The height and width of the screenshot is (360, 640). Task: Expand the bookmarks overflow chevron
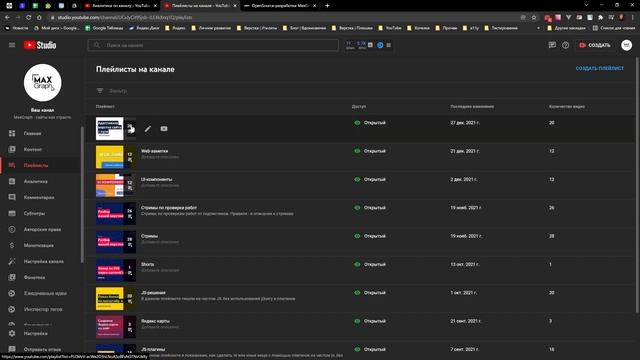pos(538,28)
